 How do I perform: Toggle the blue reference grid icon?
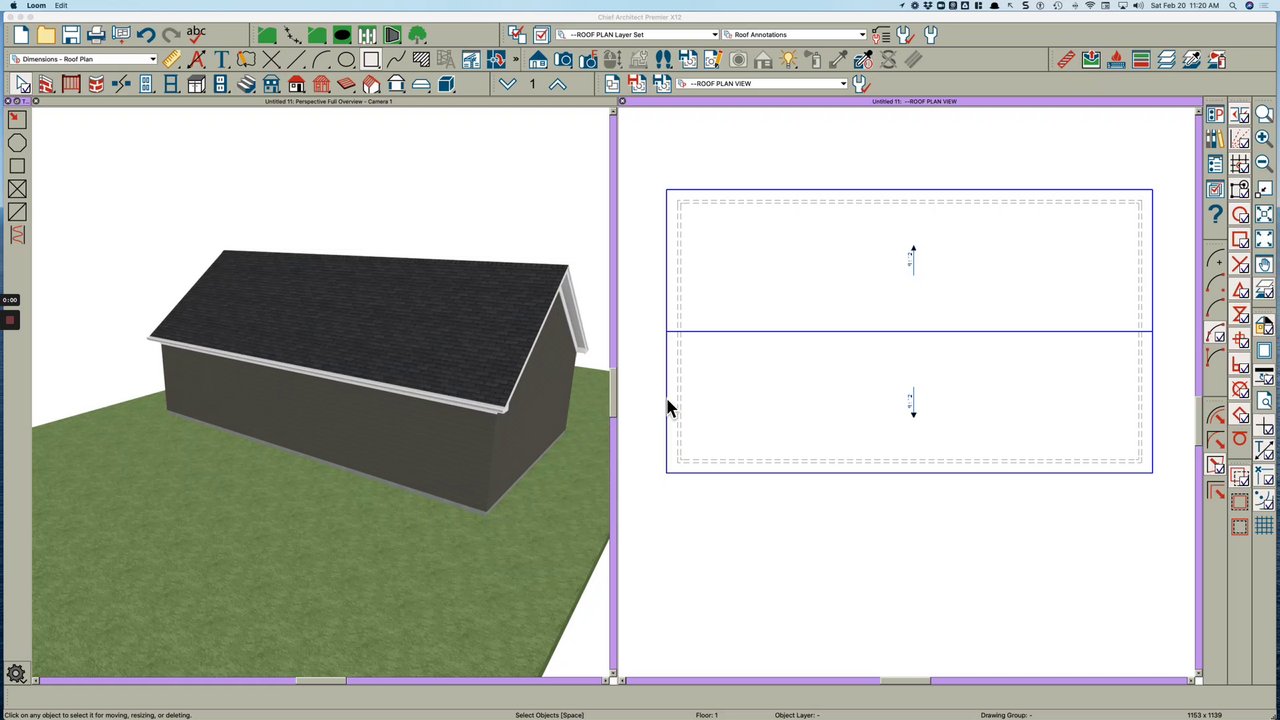point(1264,526)
